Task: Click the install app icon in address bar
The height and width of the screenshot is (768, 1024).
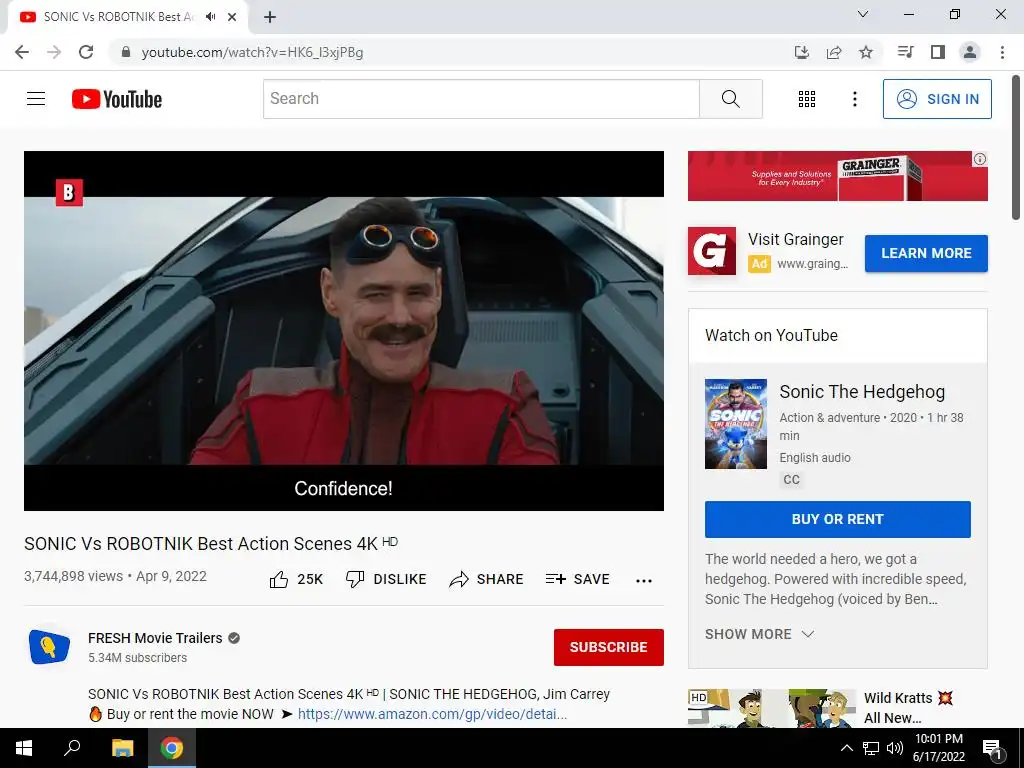Action: pyautogui.click(x=802, y=52)
